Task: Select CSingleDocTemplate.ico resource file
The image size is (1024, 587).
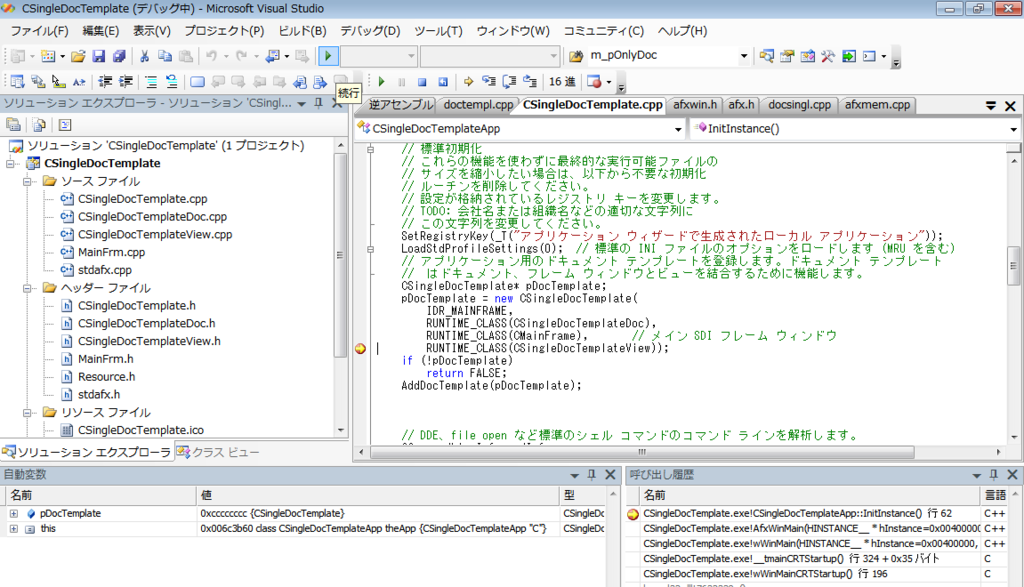Action: [x=140, y=430]
